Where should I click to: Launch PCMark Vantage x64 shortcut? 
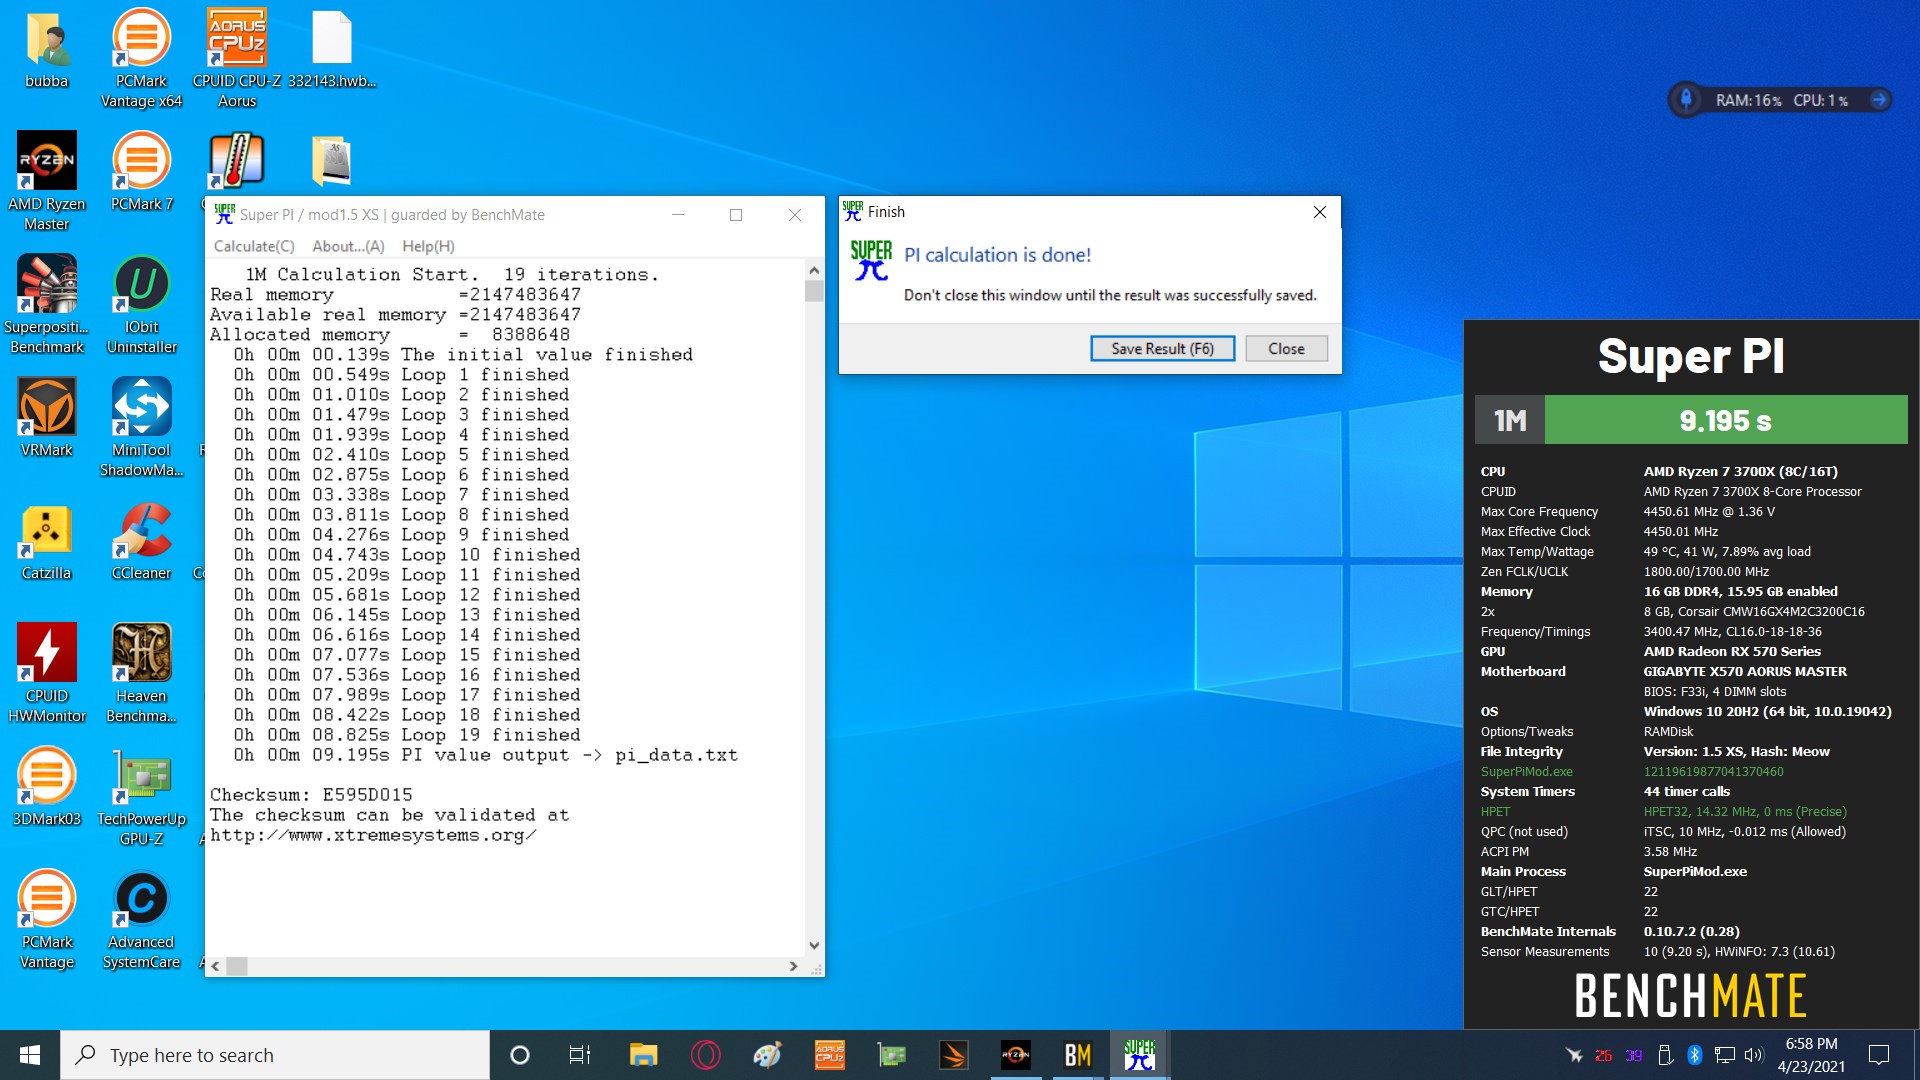141,58
